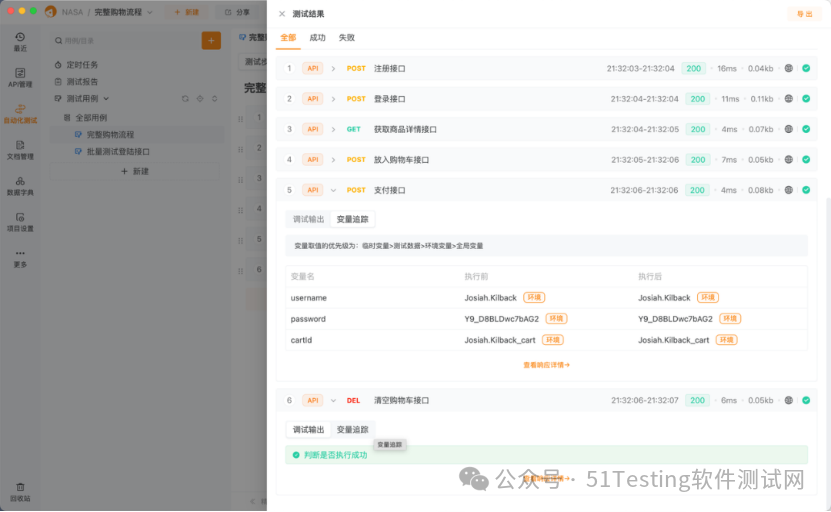Open 文档管理 sidebar icon
831x512 pixels.
[20, 149]
